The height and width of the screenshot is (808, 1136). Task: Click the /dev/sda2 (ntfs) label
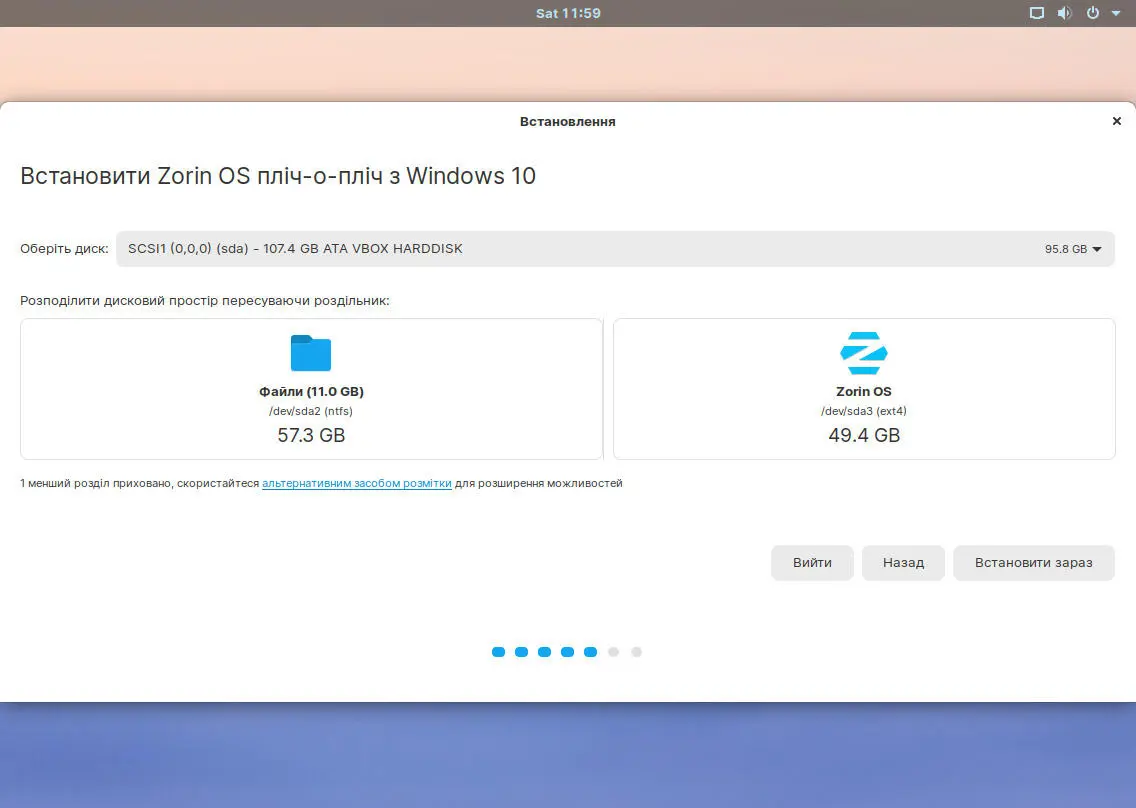(311, 411)
